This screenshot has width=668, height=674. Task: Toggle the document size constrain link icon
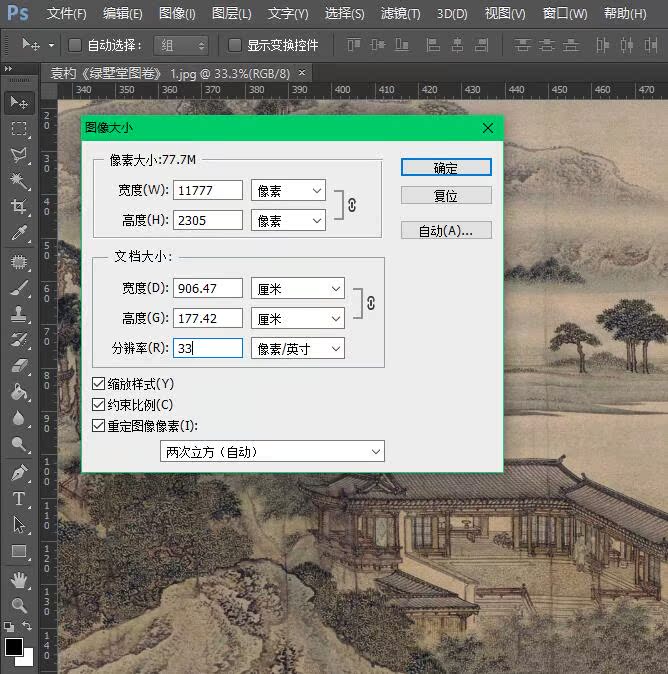(371, 303)
